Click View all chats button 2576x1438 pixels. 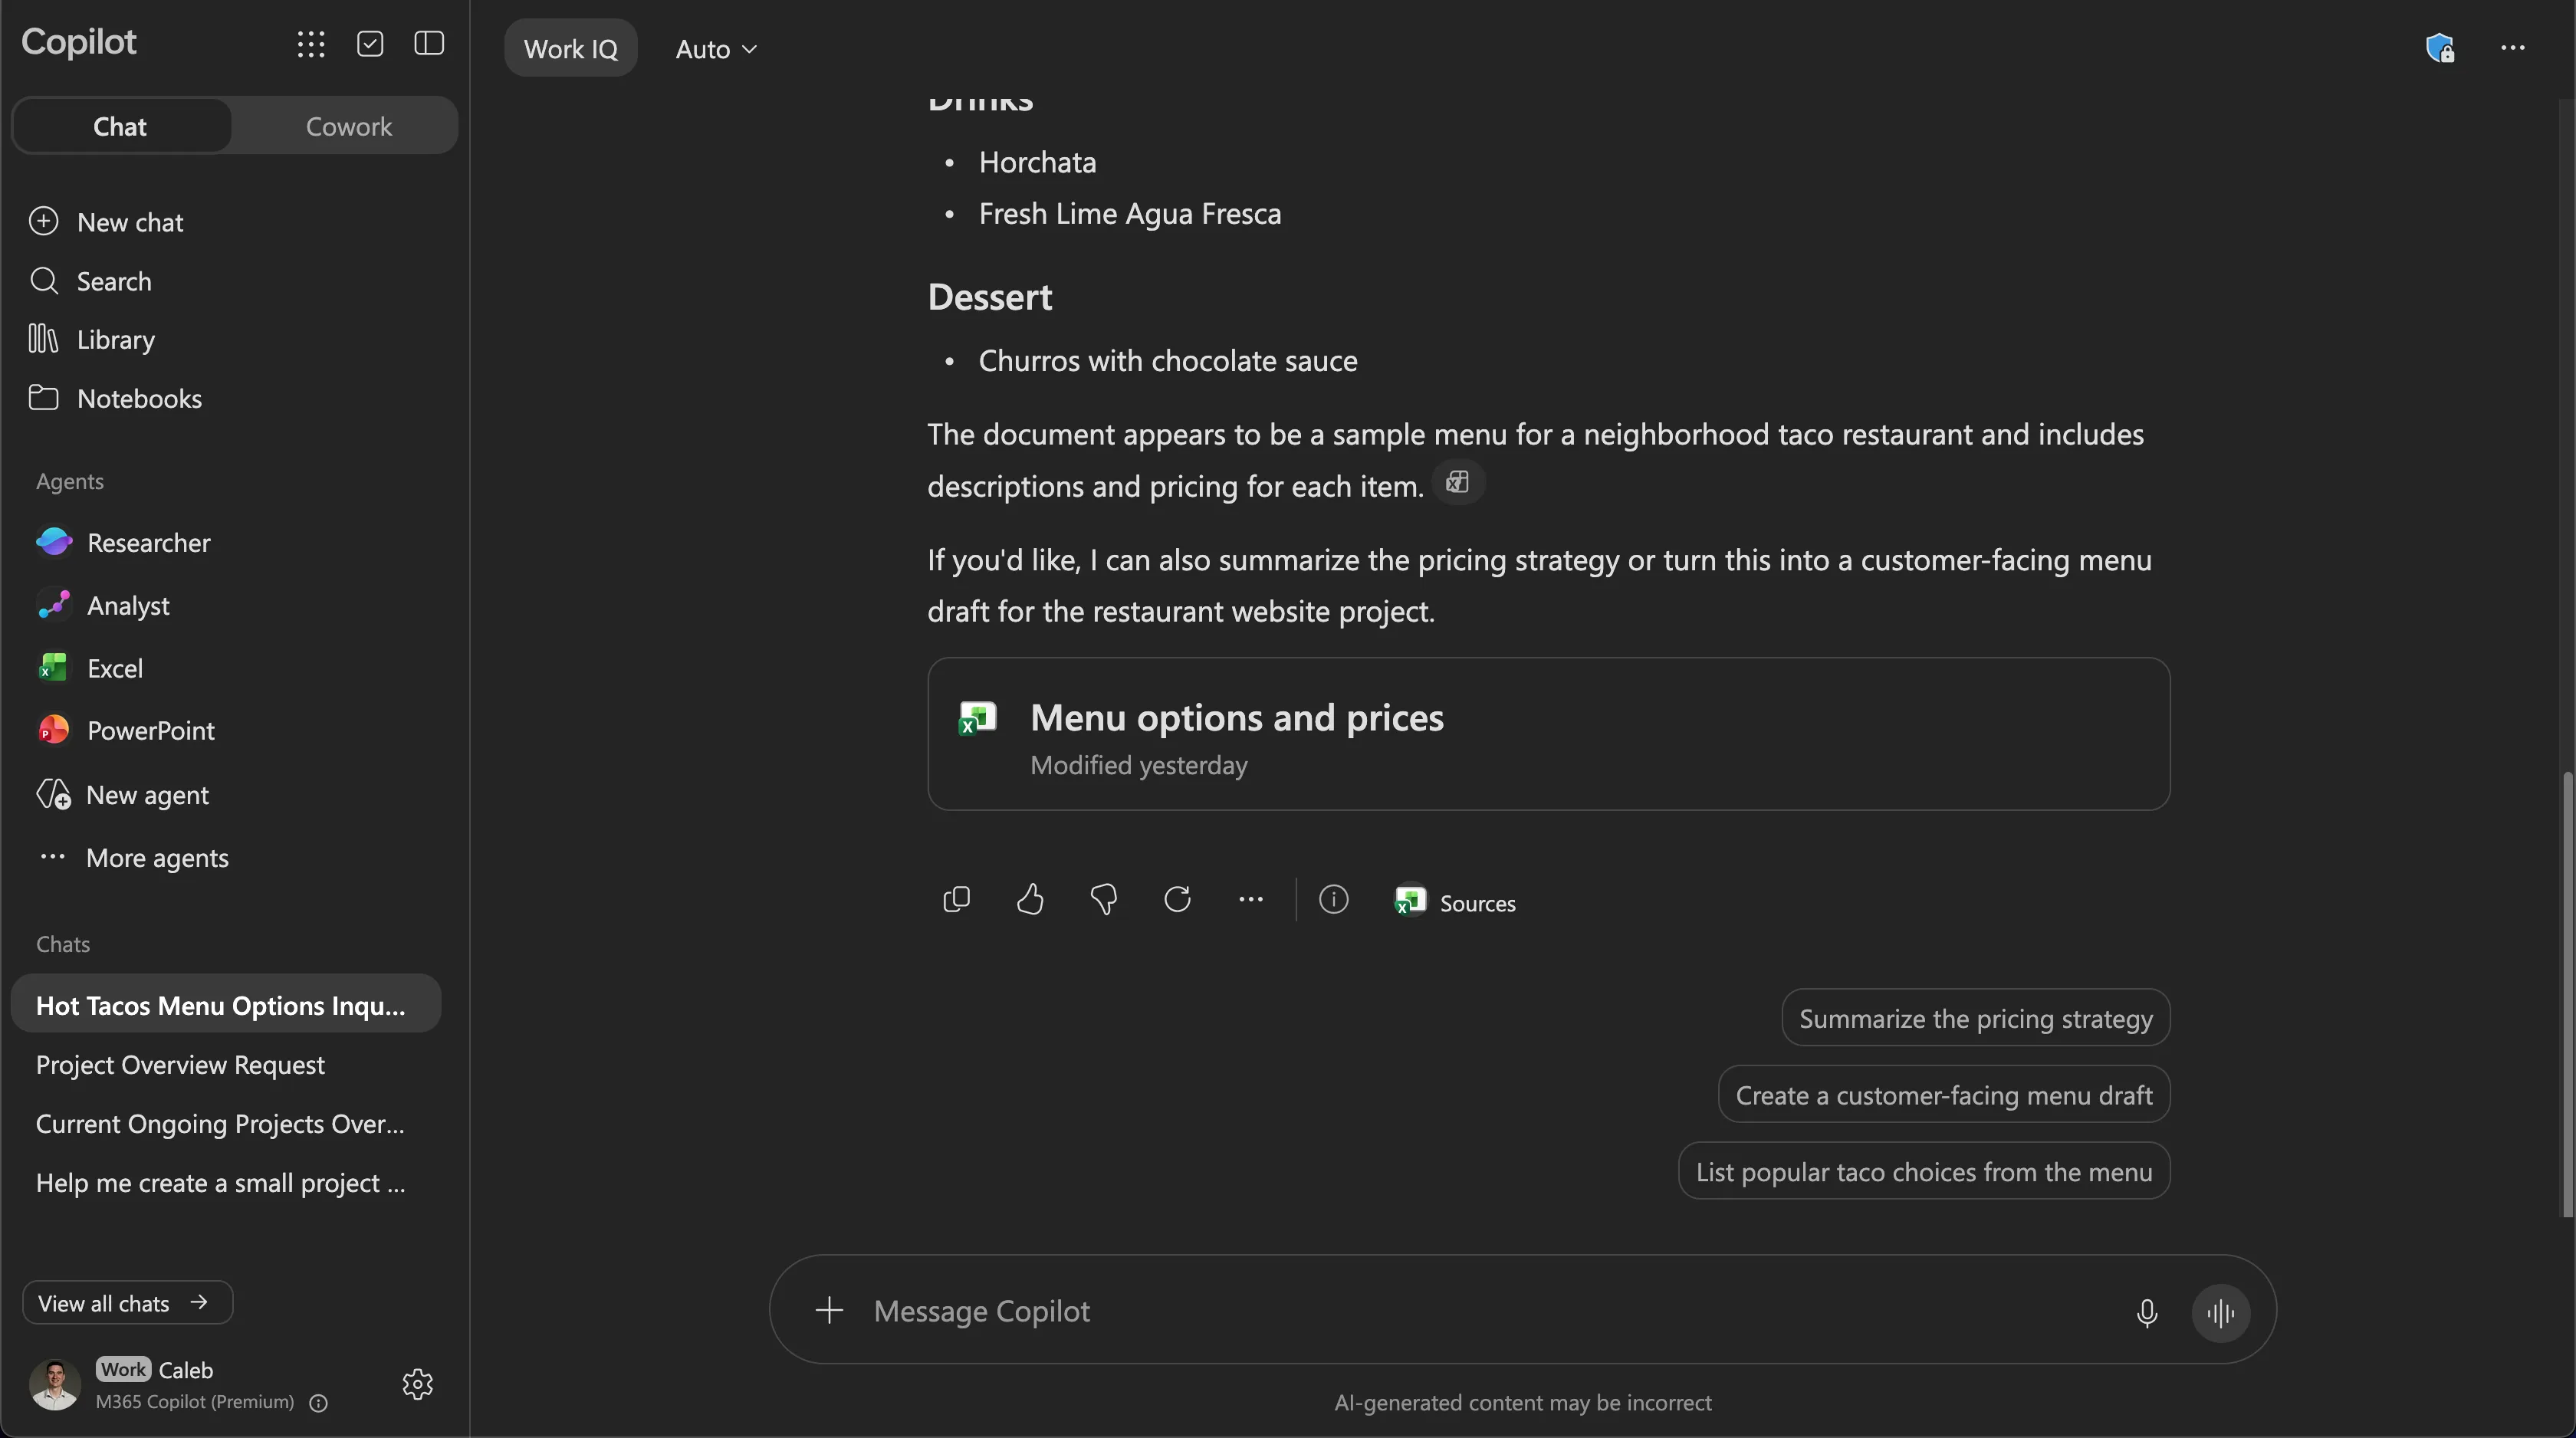coord(127,1303)
